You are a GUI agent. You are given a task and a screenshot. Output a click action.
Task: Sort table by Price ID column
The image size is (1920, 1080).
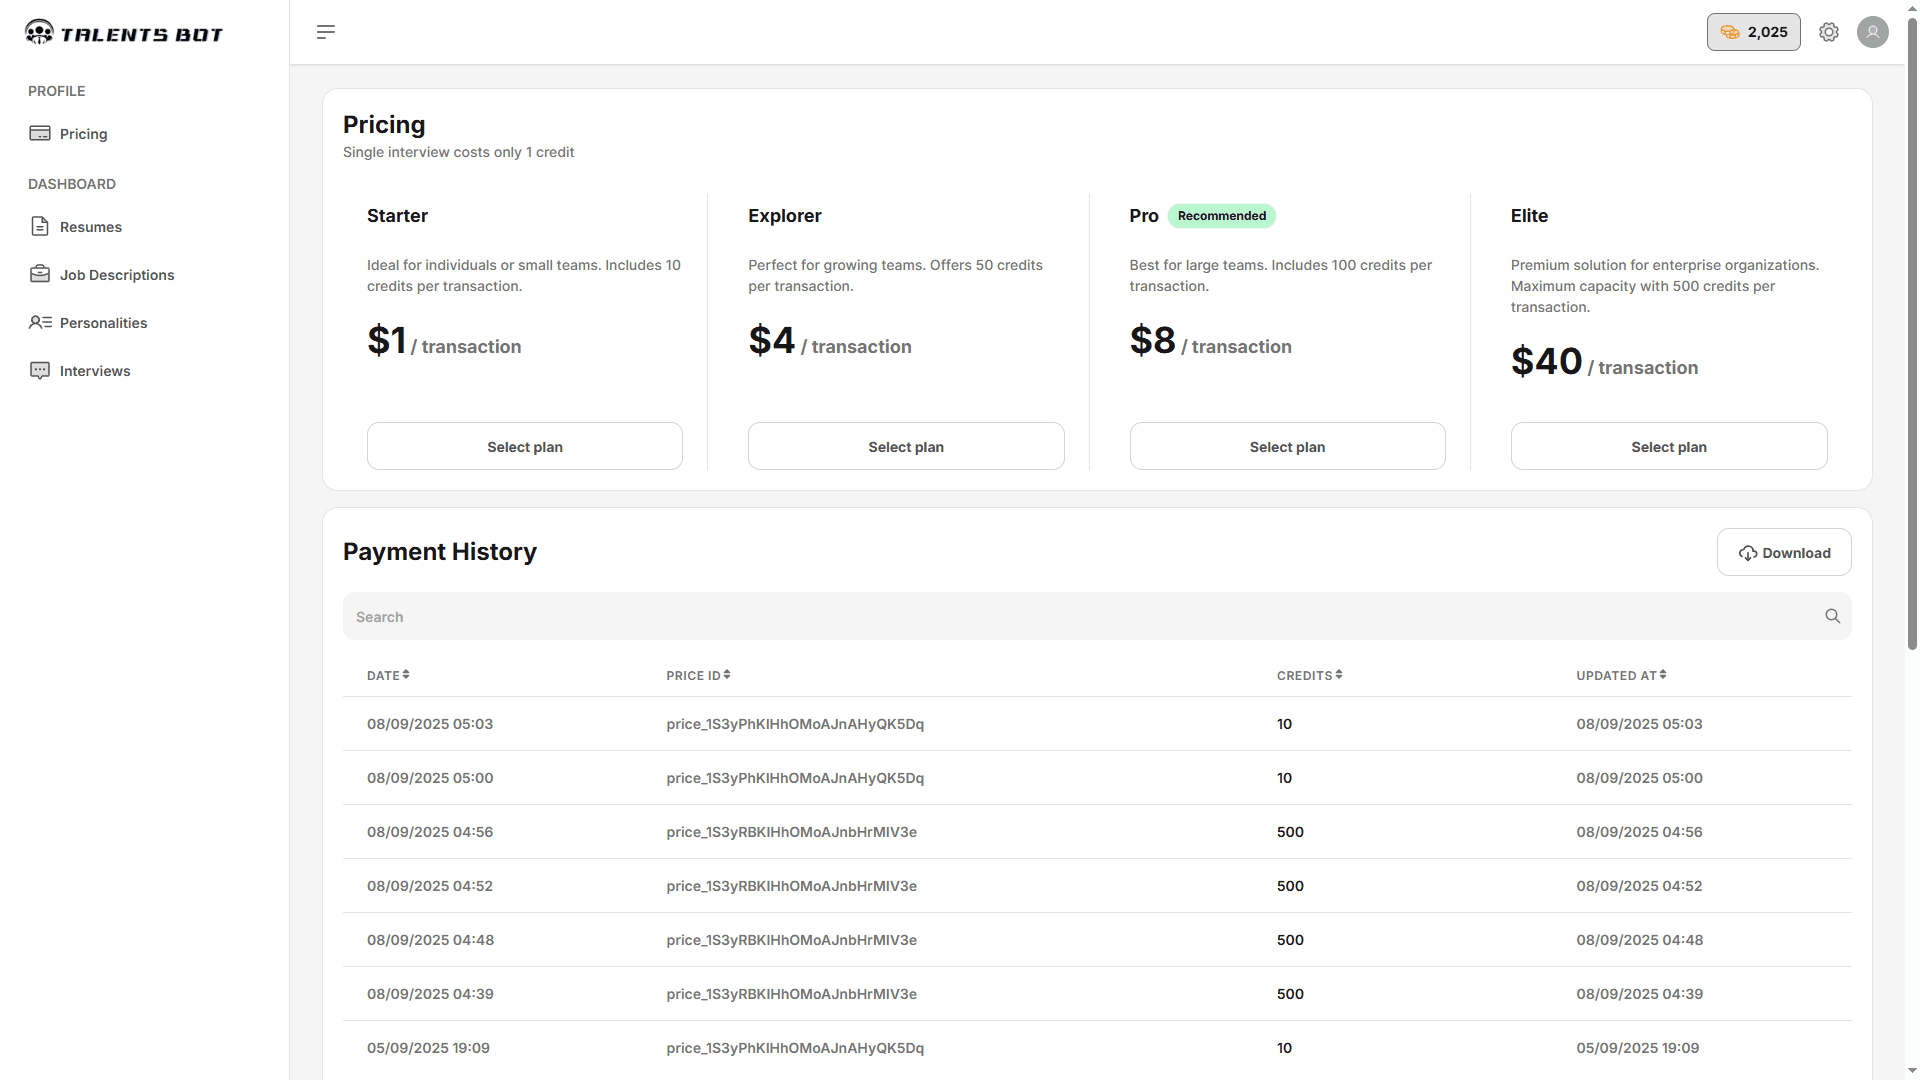698,676
